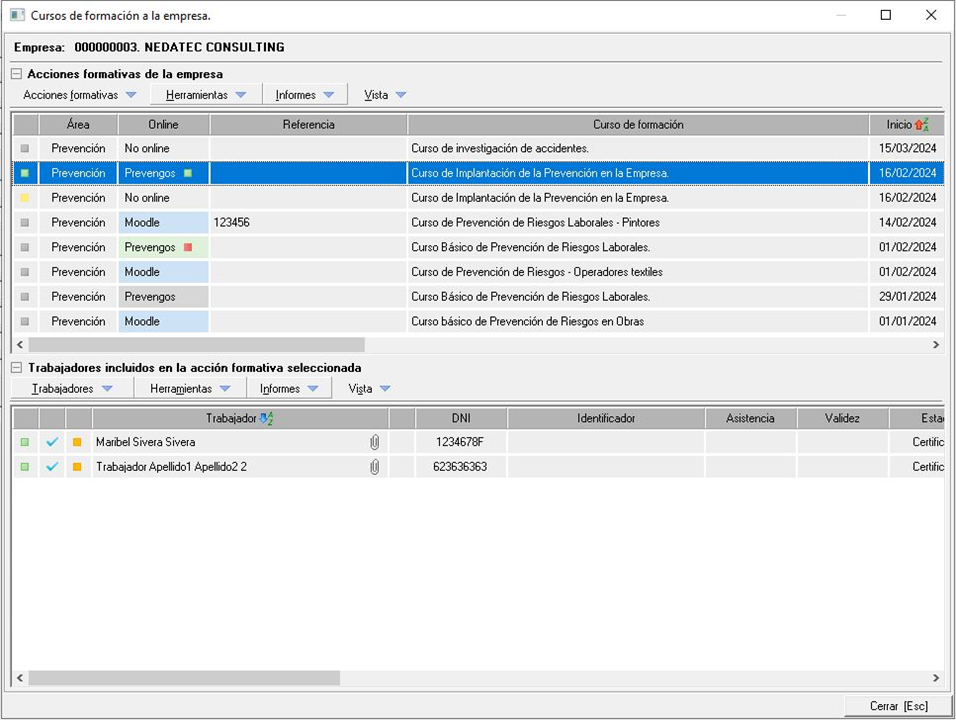This screenshot has height=720, width=956.
Task: Click red square icon next to Prevengos
Action: click(x=187, y=247)
